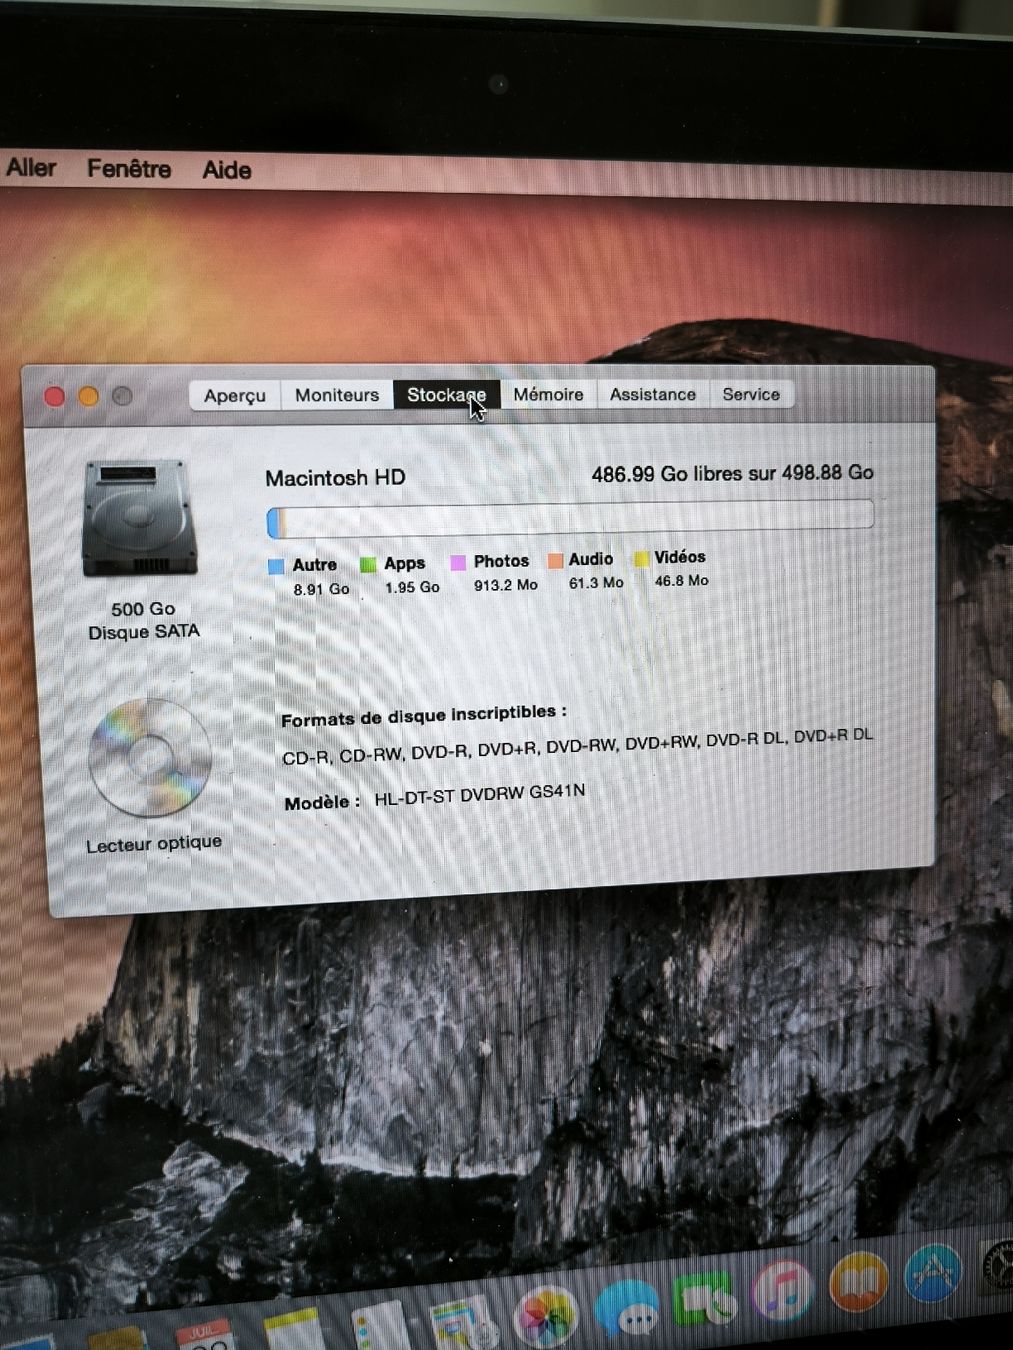Launch FaceTime from the Dock

coord(705,1300)
